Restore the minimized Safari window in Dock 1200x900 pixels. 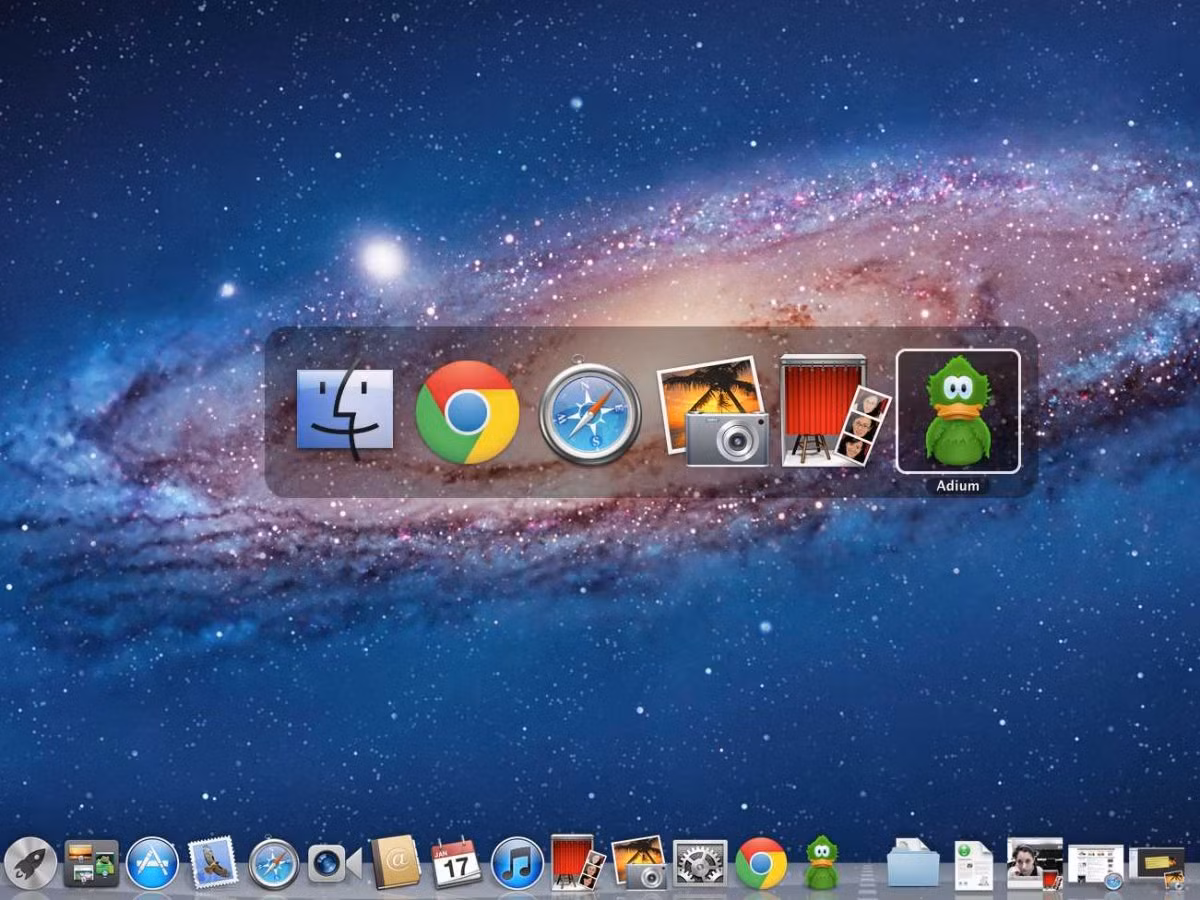tap(1096, 866)
